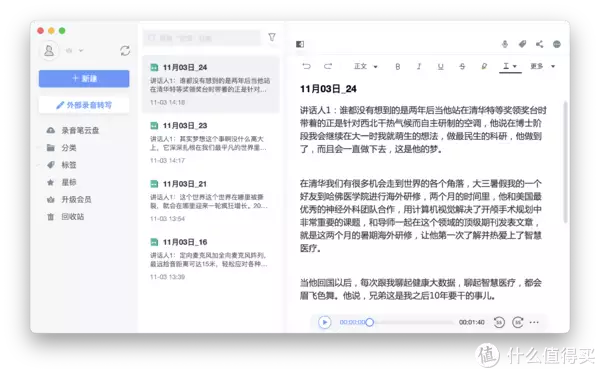Click the search input field
The image size is (600, 373).
(x=202, y=38)
